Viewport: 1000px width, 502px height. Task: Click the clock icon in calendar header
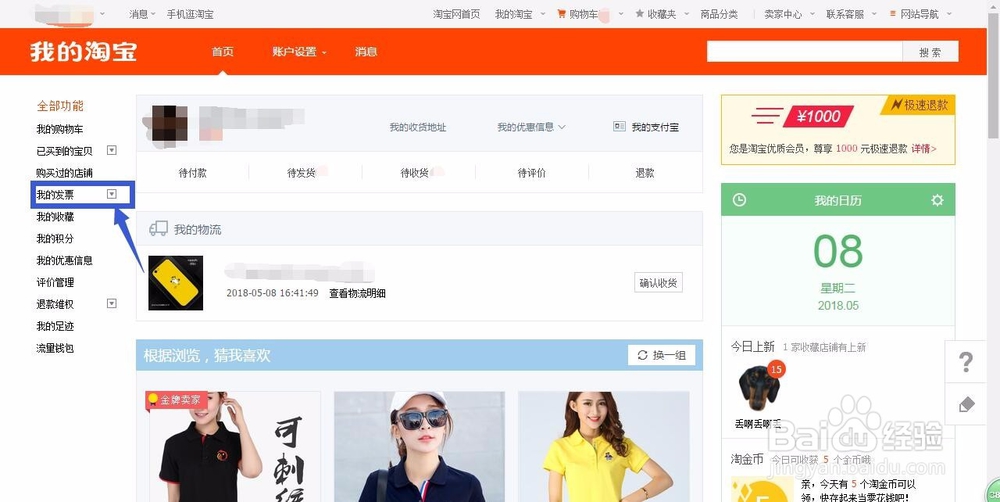click(x=739, y=200)
